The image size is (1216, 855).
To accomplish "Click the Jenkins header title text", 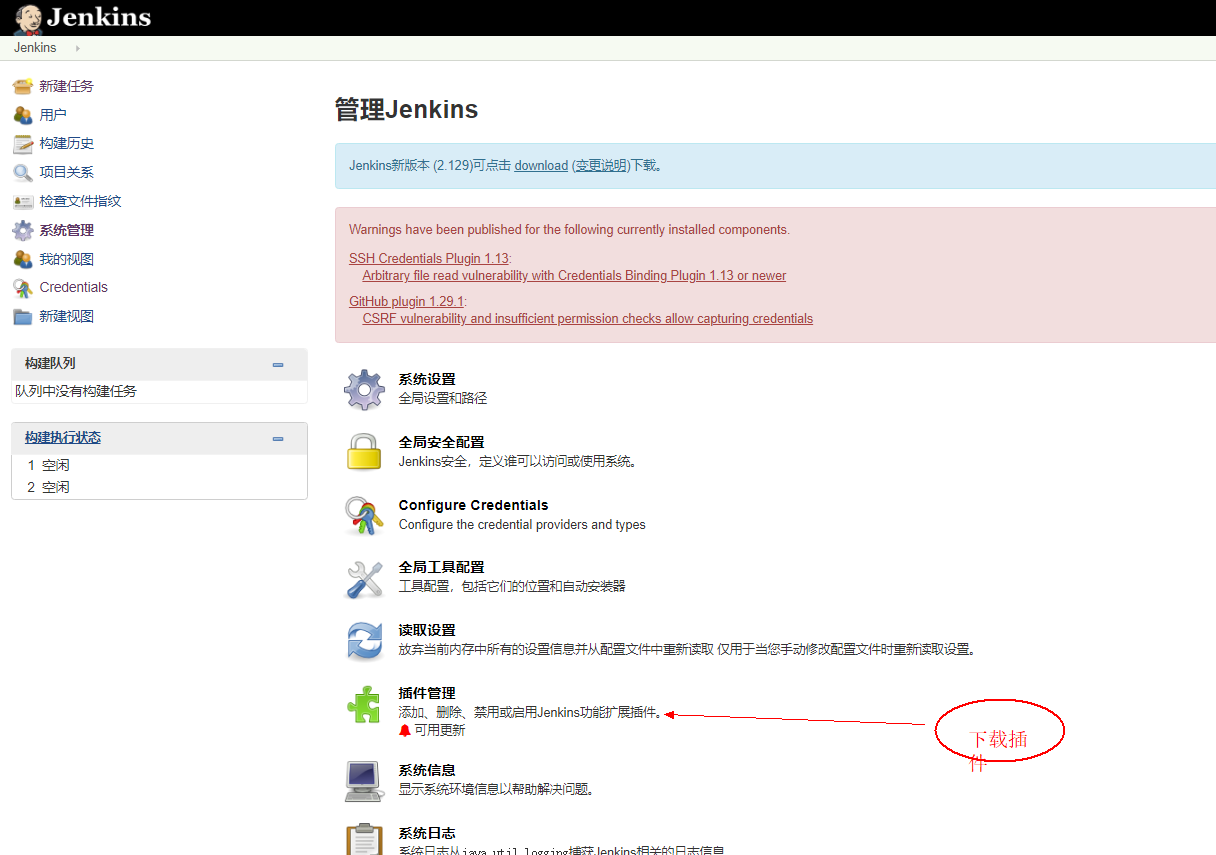I will click(99, 17).
